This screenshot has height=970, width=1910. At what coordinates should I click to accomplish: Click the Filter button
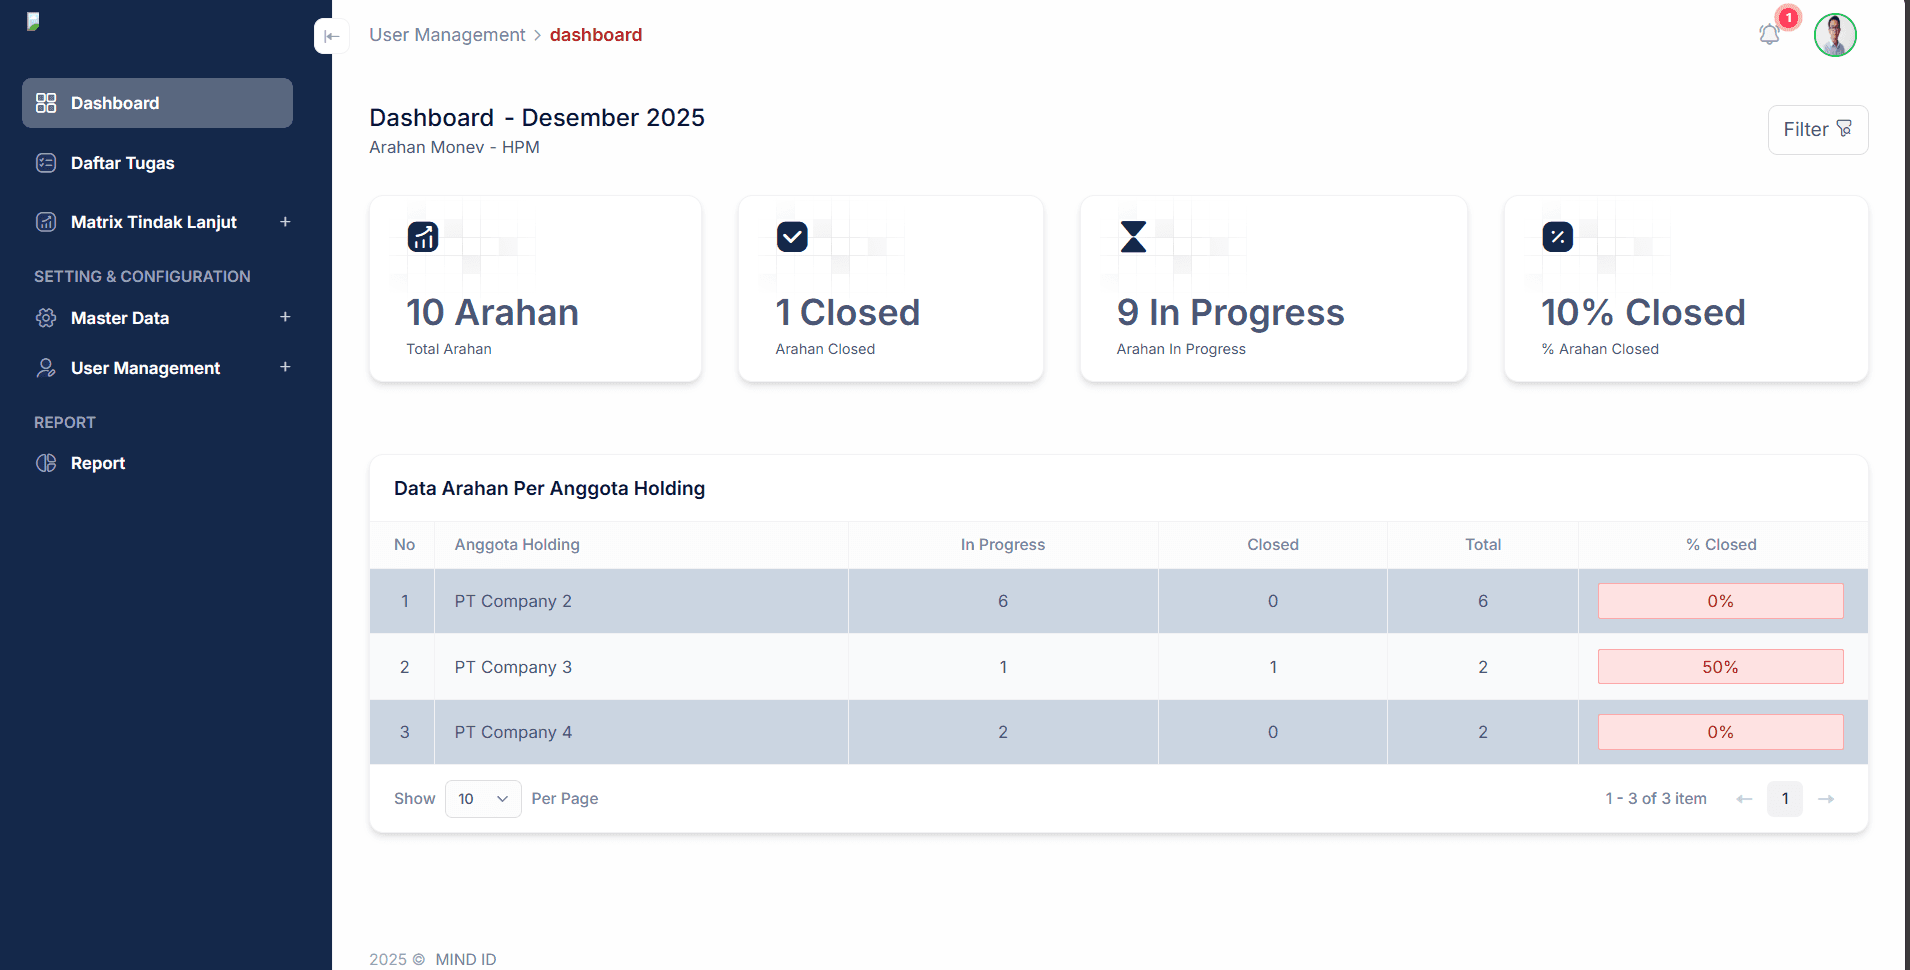click(1817, 130)
